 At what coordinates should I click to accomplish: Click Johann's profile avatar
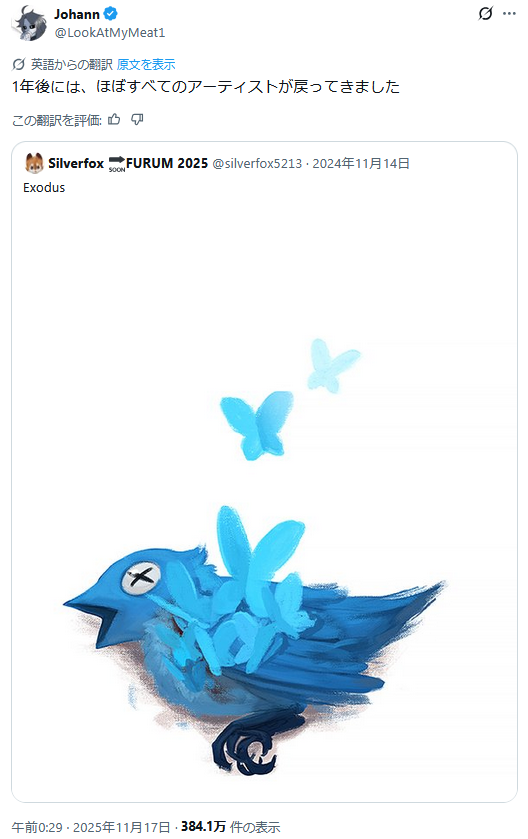tap(30, 23)
